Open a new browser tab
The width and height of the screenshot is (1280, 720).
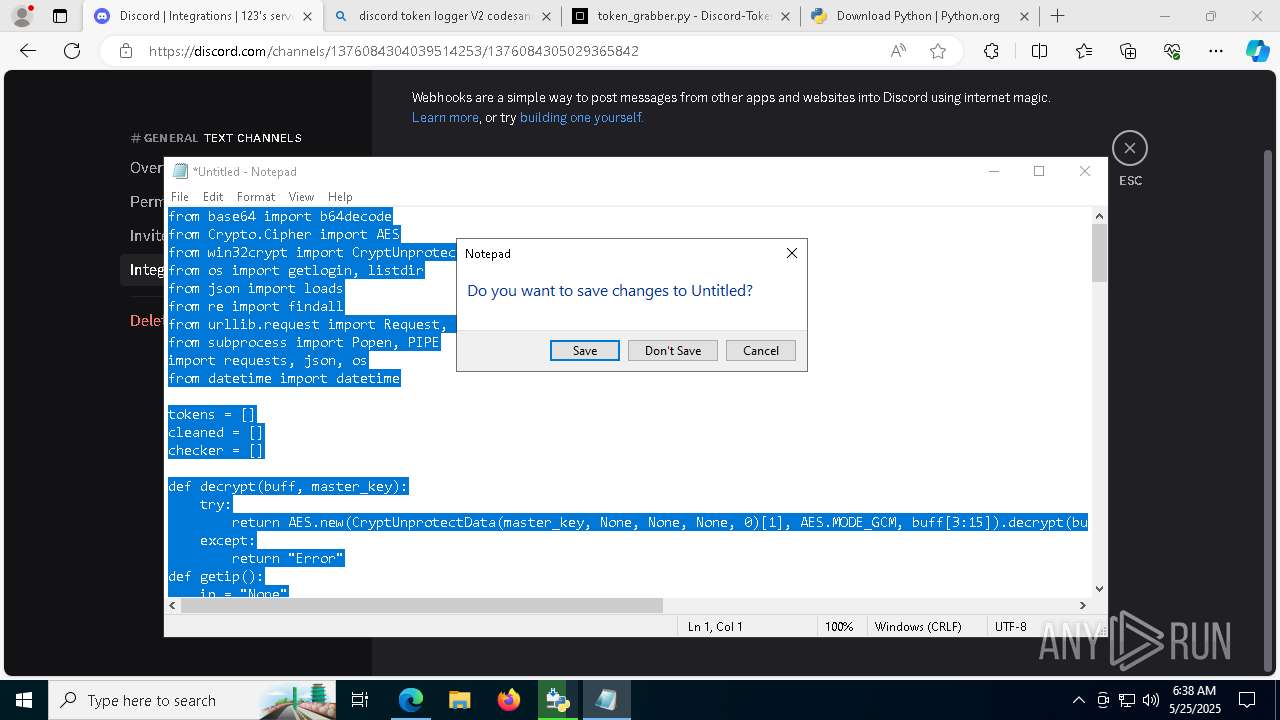tap(1057, 16)
